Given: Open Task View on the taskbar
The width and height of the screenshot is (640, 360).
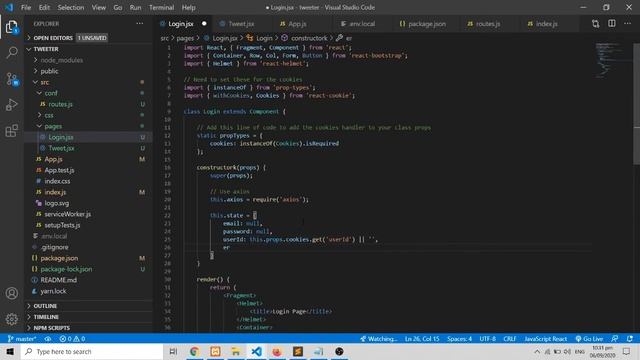Looking at the screenshot, I should point(173,351).
